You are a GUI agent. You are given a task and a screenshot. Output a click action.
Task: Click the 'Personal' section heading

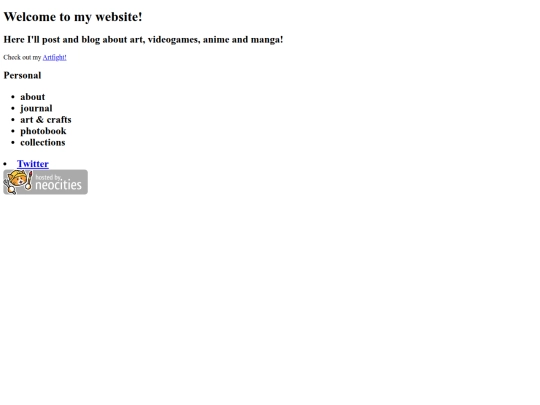(22, 75)
